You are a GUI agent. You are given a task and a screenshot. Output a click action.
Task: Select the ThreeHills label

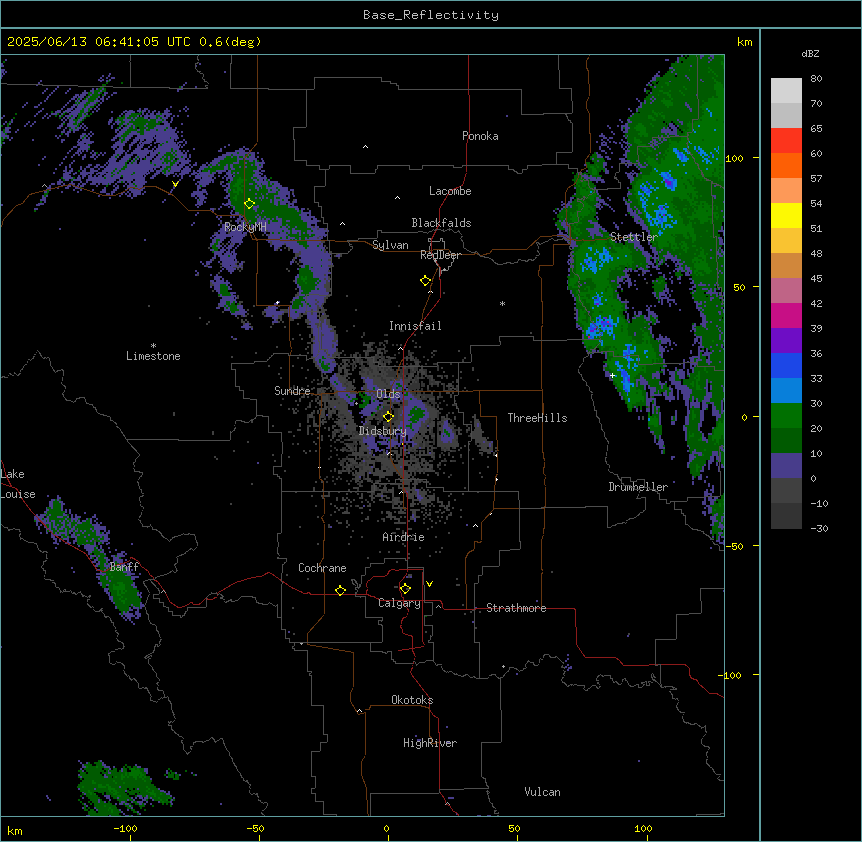[x=537, y=418]
